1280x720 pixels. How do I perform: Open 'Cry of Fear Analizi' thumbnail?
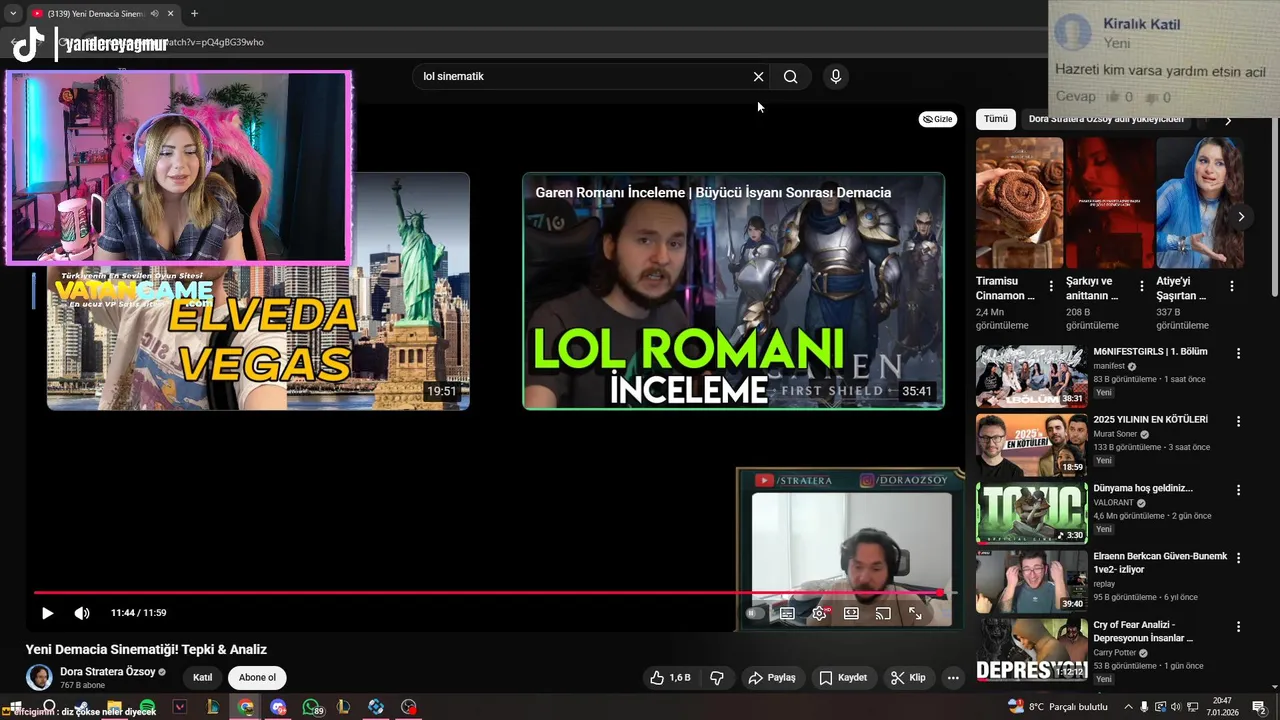pos(1031,650)
